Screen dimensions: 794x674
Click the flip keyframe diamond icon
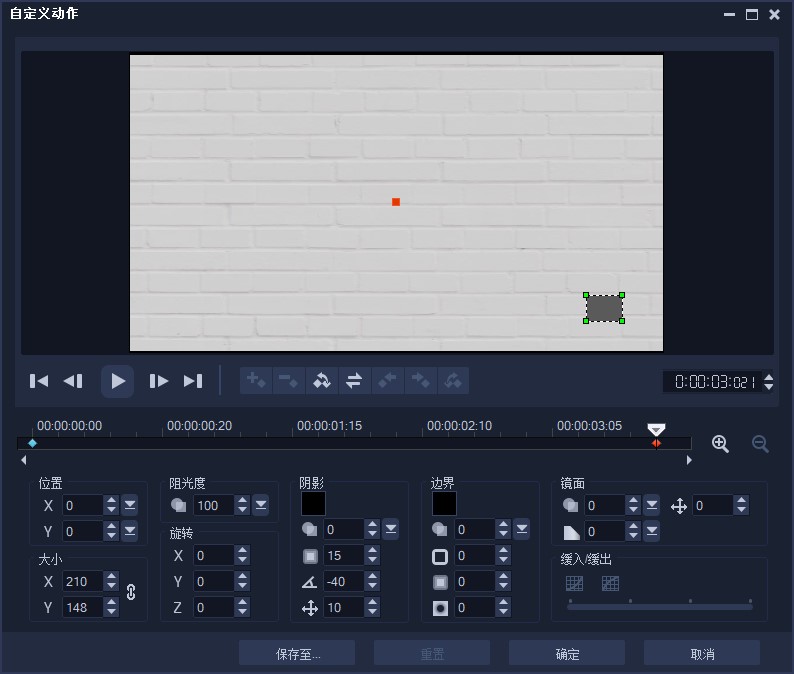[321, 381]
